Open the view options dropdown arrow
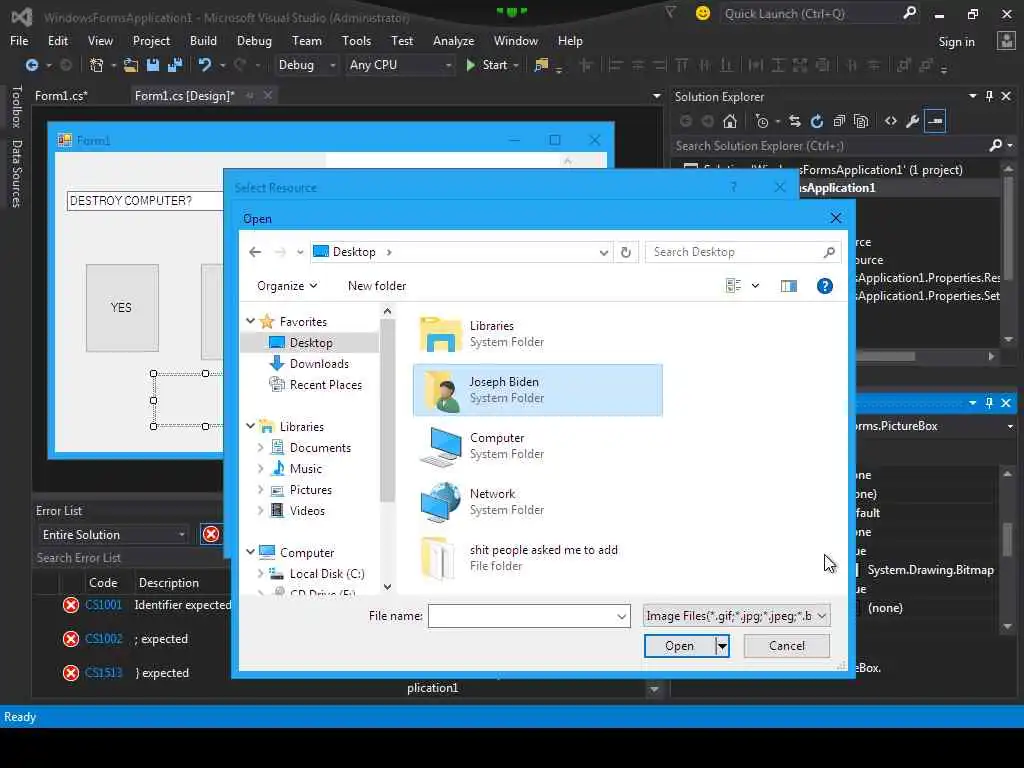 755,286
